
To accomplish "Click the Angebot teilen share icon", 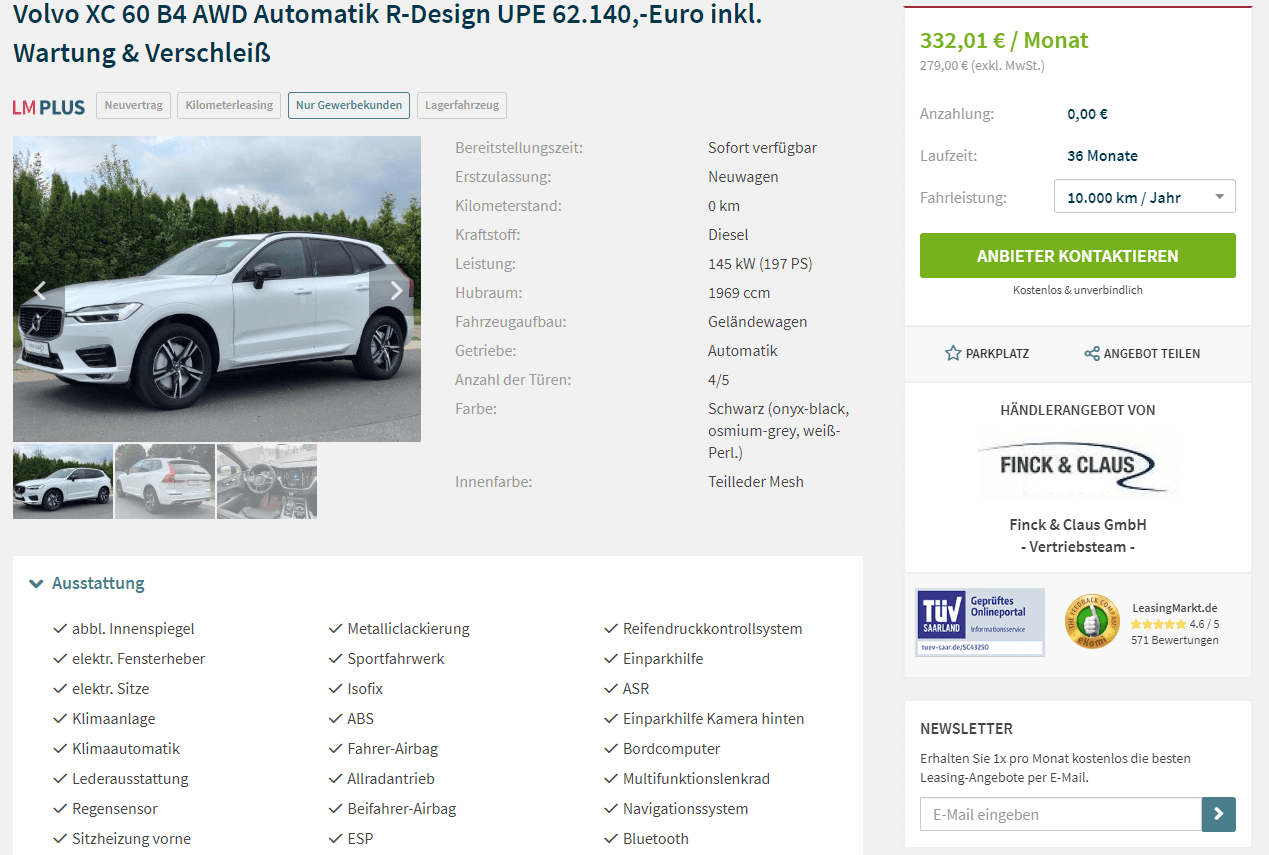I will coord(1092,353).
